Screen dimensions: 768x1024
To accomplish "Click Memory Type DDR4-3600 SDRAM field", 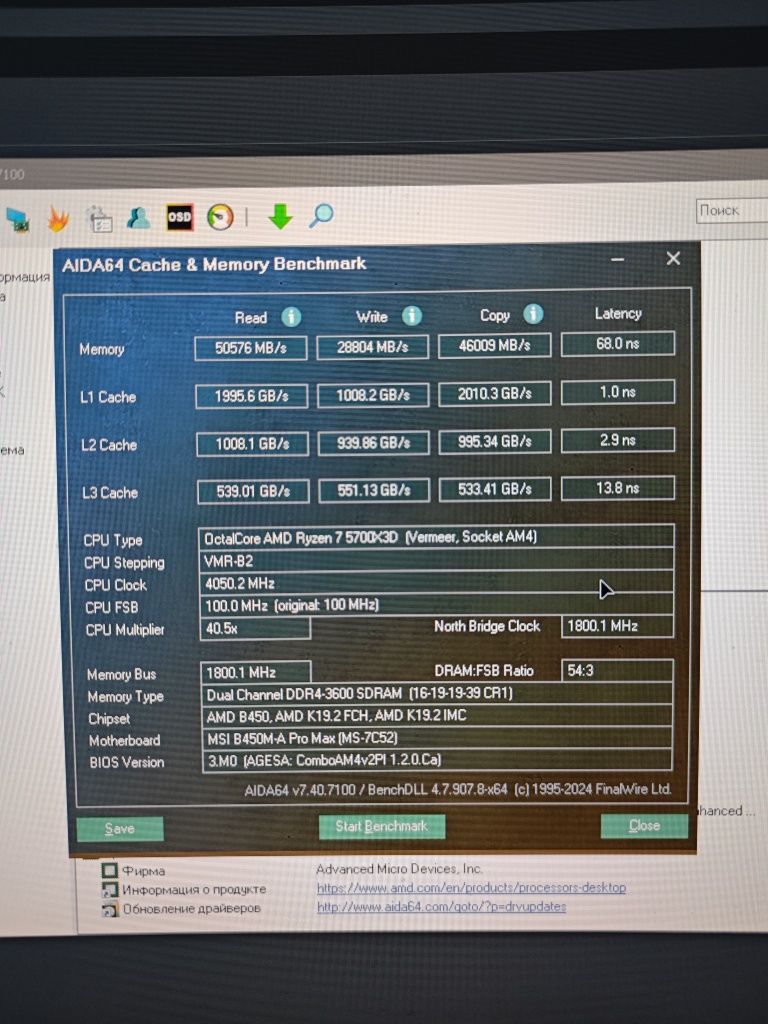I will 437,694.
